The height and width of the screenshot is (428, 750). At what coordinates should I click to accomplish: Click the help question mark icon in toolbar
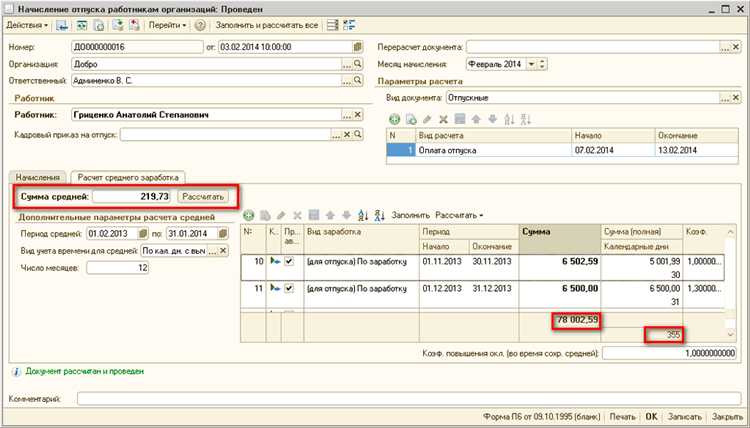point(200,23)
